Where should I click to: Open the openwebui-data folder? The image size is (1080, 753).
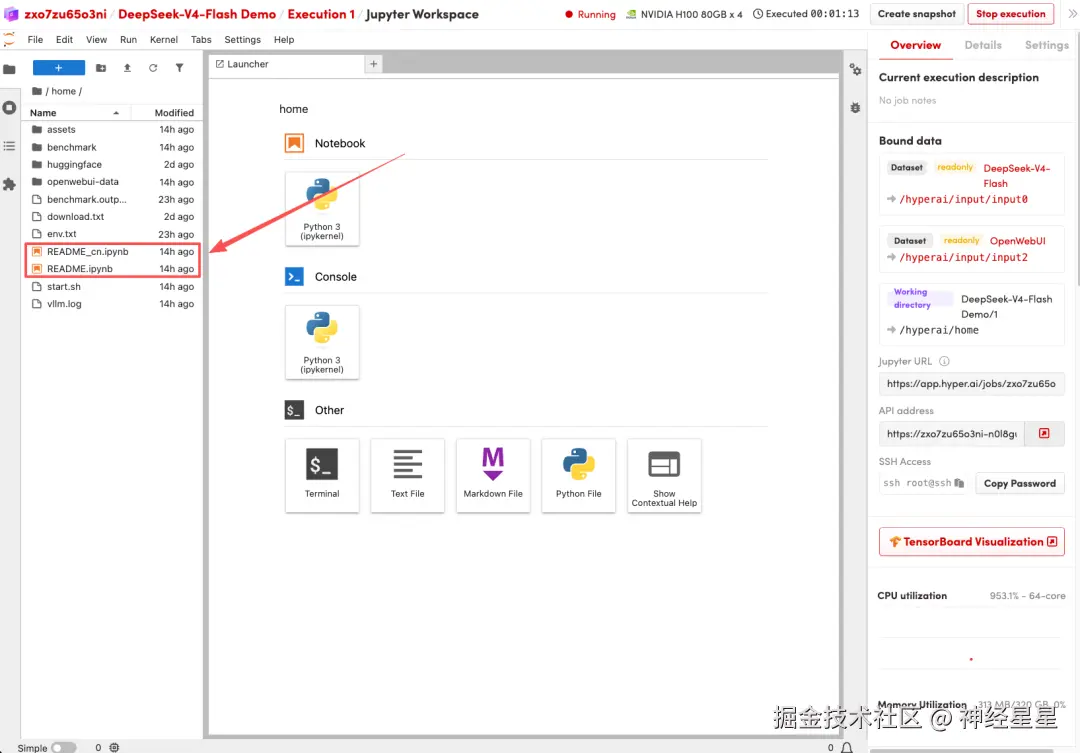pyautogui.click(x=113, y=182)
